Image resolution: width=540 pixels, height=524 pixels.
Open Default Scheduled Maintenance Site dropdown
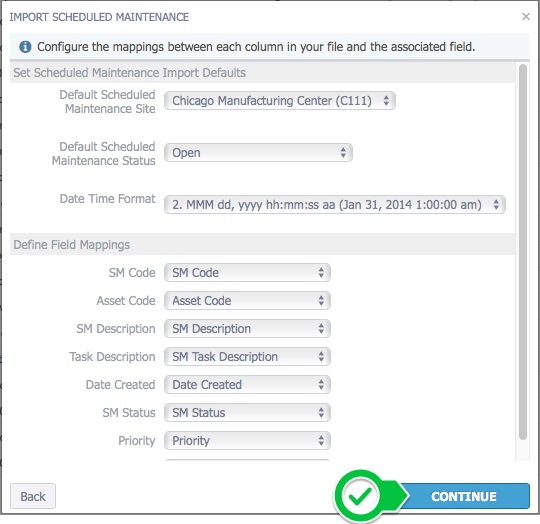(280, 101)
